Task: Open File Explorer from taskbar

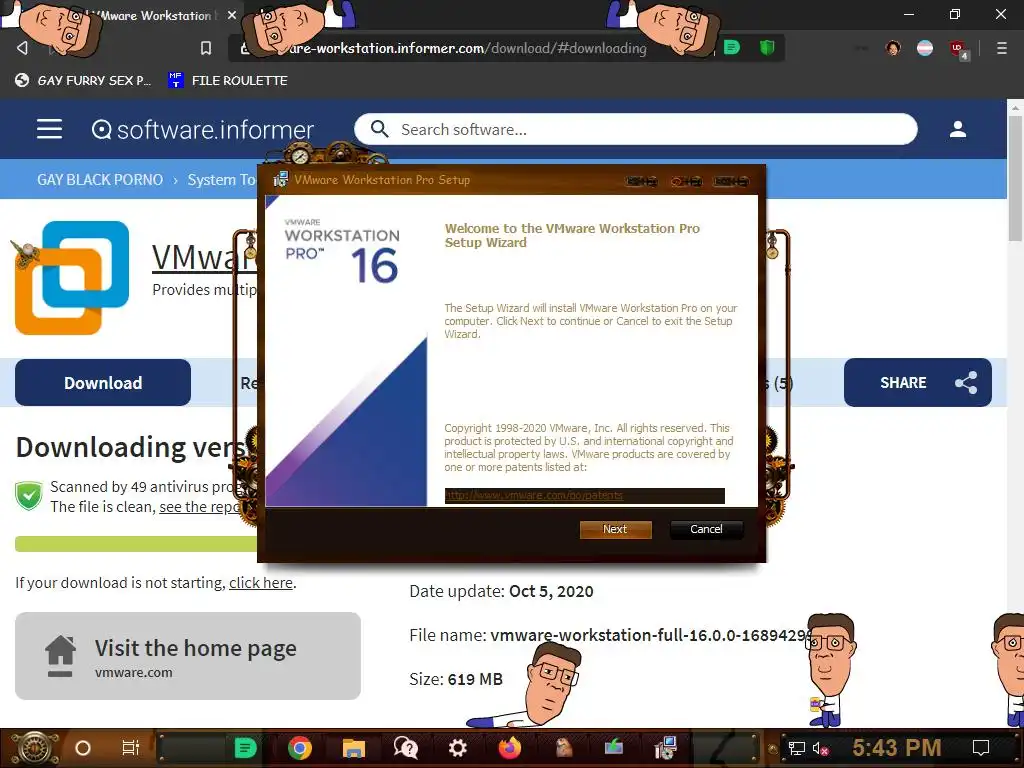Action: pos(353,748)
